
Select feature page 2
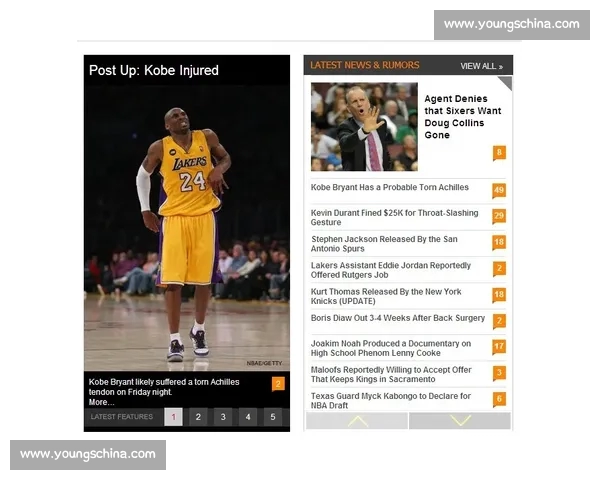198,417
